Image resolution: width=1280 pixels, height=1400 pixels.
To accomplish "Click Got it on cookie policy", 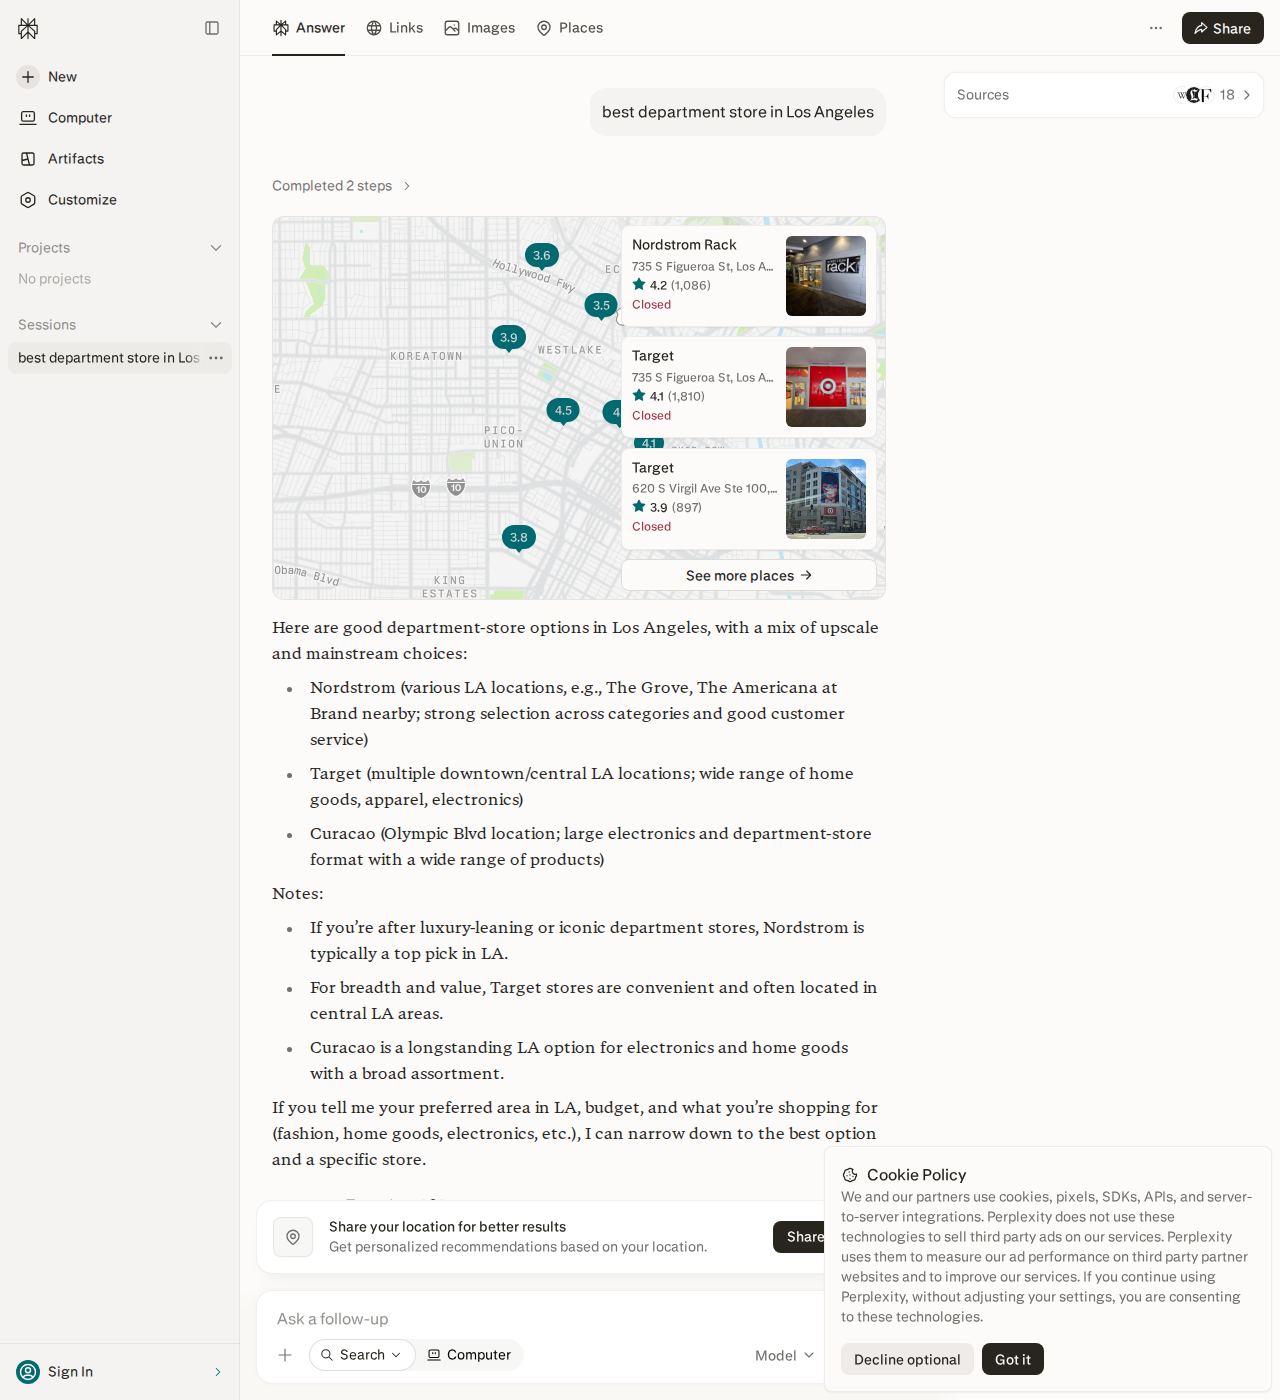I will click(1013, 1359).
